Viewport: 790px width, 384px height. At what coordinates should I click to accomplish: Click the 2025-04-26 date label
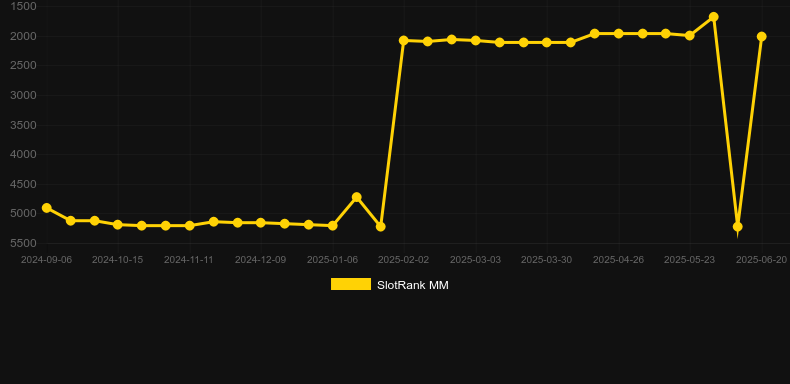[618, 260]
